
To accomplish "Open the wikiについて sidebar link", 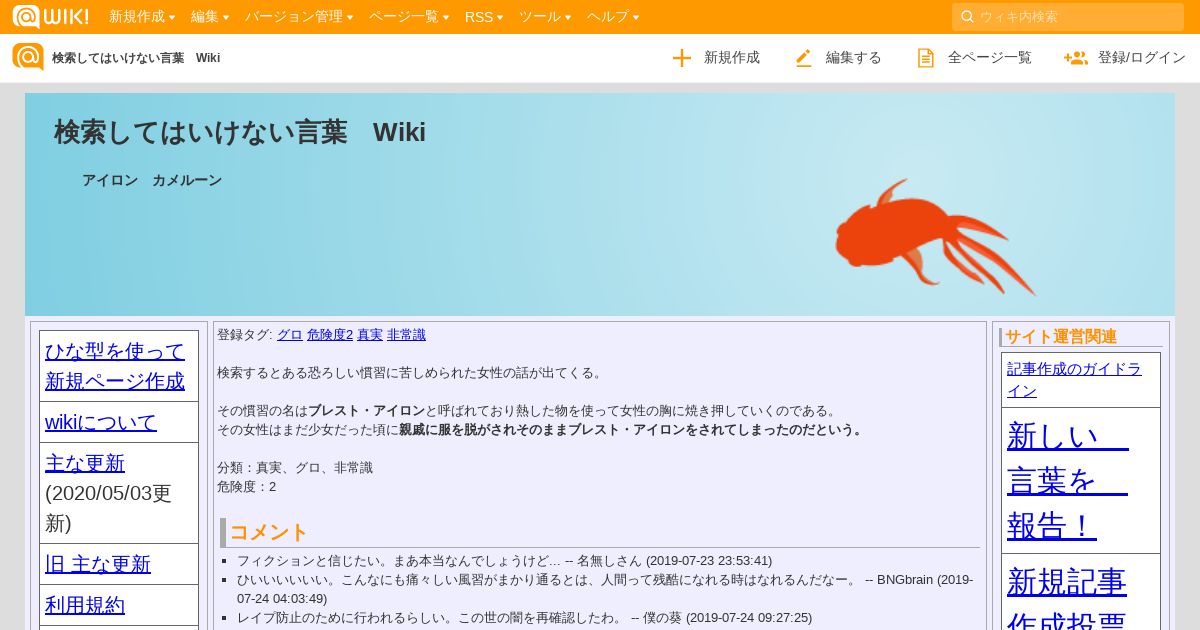I will click(x=101, y=422).
